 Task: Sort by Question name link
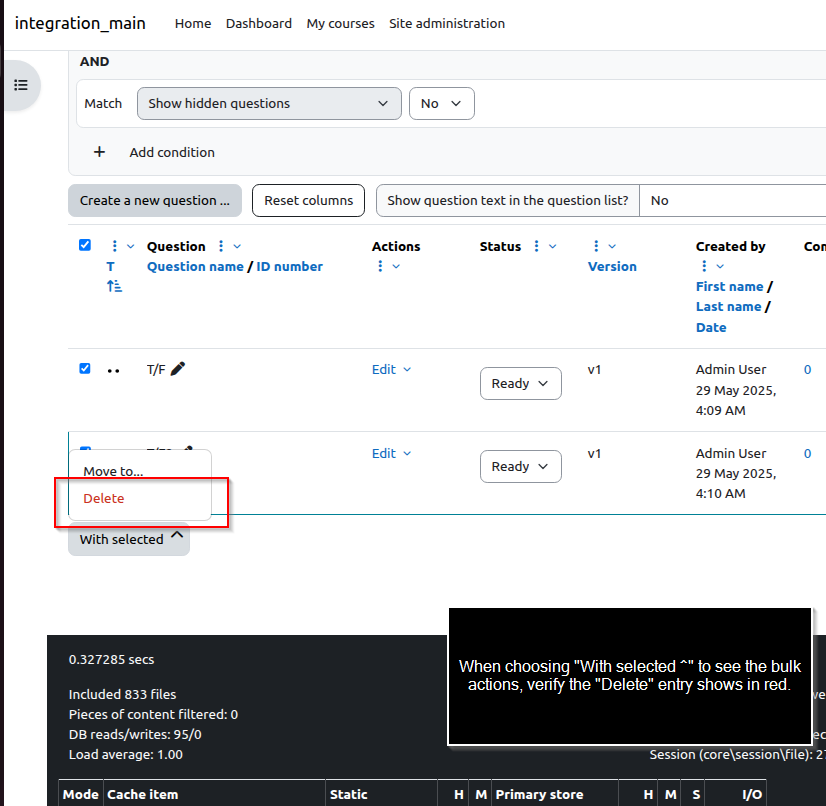[x=195, y=267]
